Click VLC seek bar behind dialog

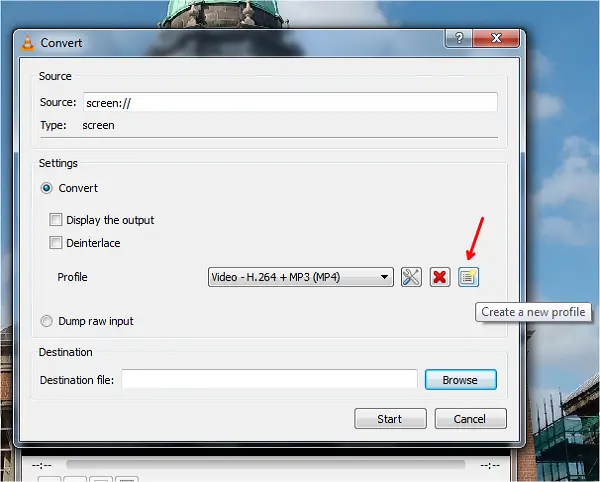(x=266, y=464)
